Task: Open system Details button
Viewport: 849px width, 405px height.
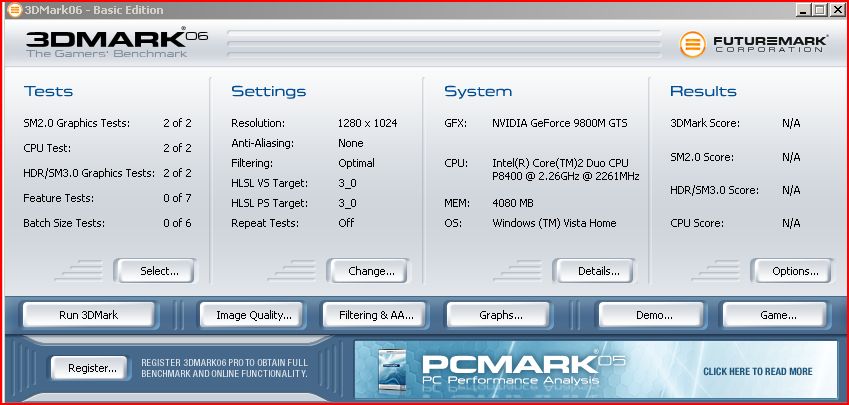Action: click(594, 271)
